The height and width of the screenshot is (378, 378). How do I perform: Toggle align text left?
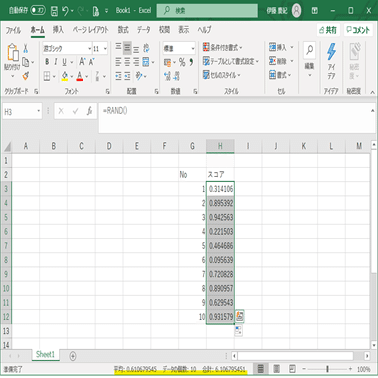click(x=118, y=62)
